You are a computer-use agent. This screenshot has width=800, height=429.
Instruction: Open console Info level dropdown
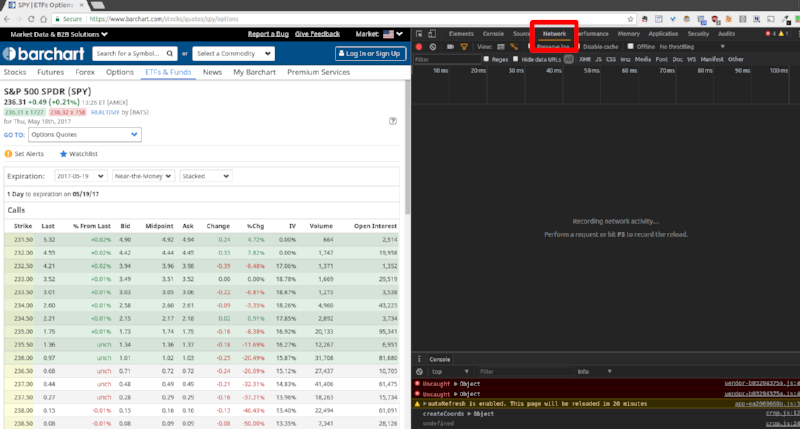click(x=594, y=371)
